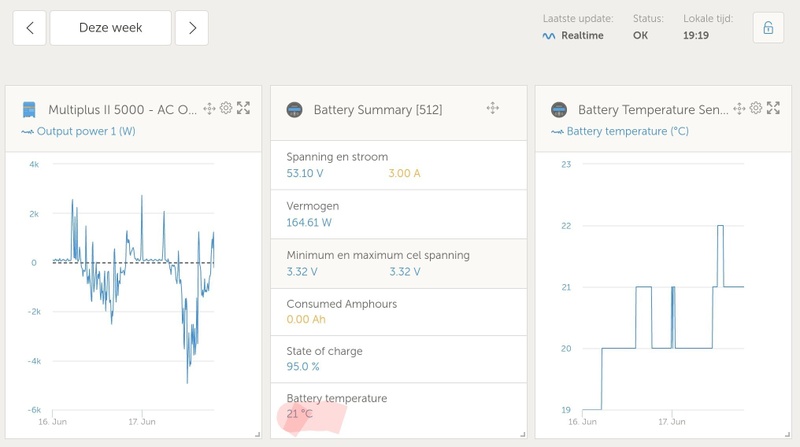This screenshot has height=447, width=800.
Task: Expand Battery Temperature graph to fullscreen
Action: 773,108
